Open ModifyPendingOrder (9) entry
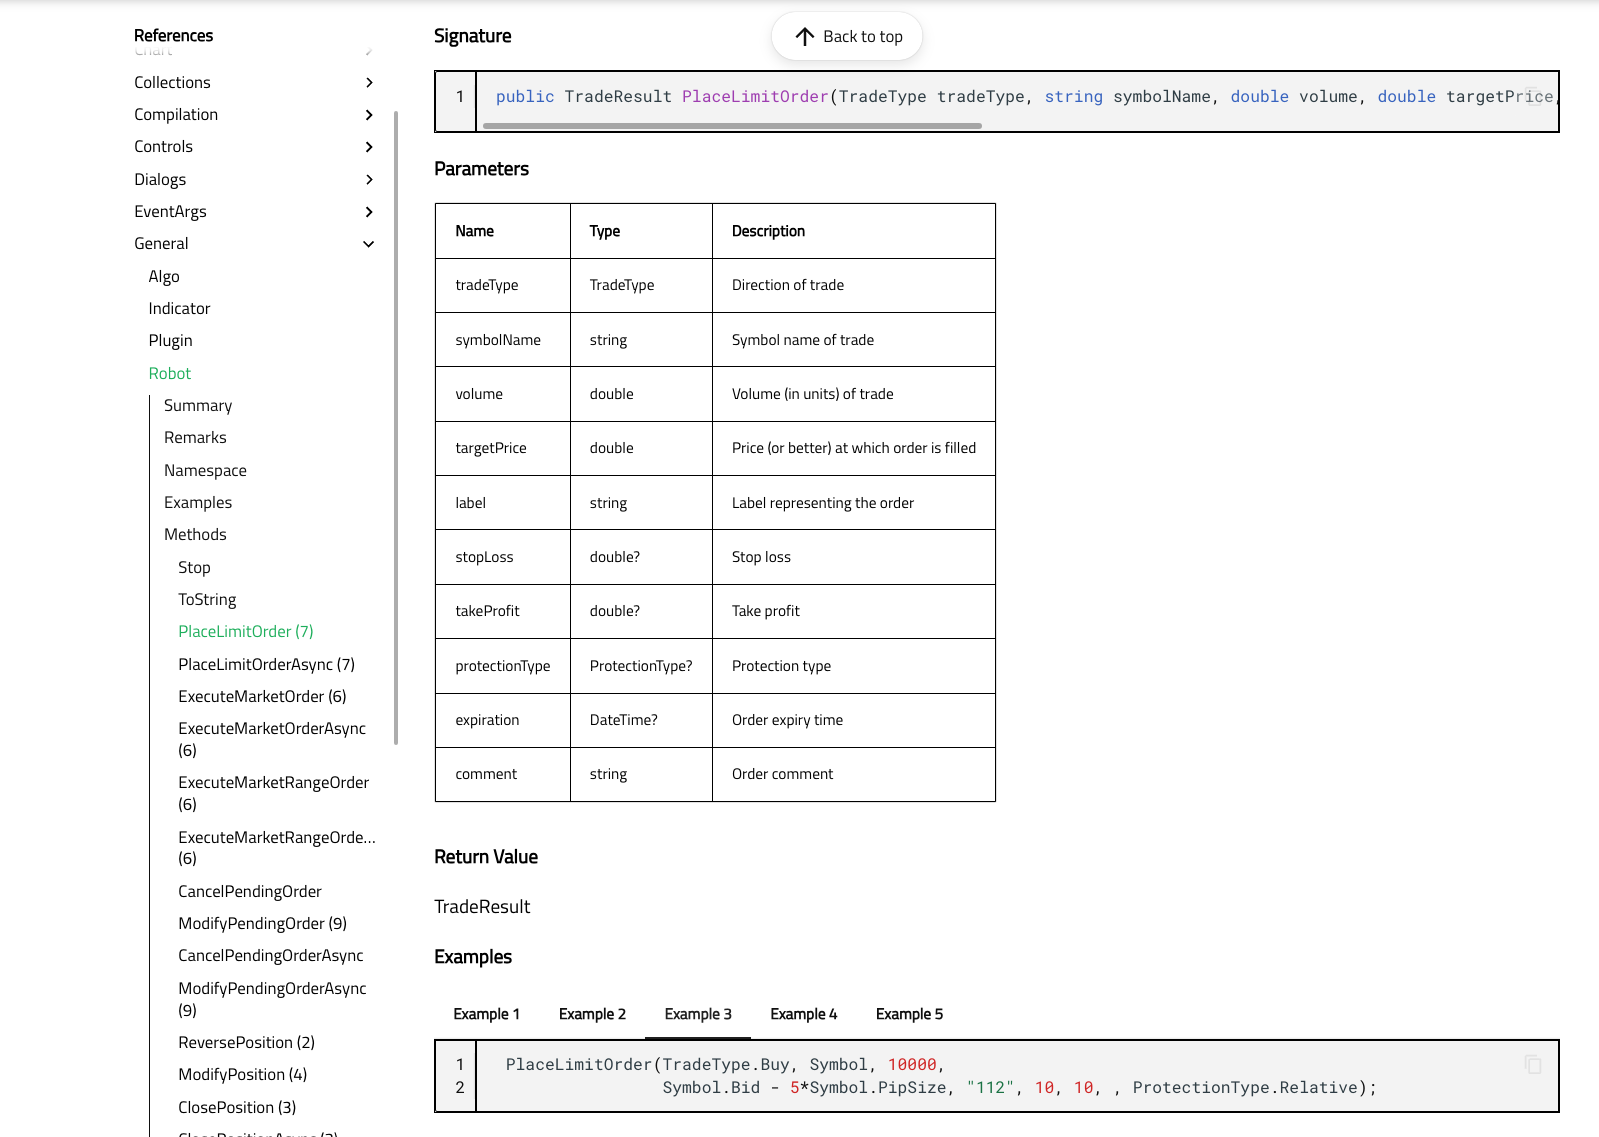1599x1137 pixels. pos(262,924)
